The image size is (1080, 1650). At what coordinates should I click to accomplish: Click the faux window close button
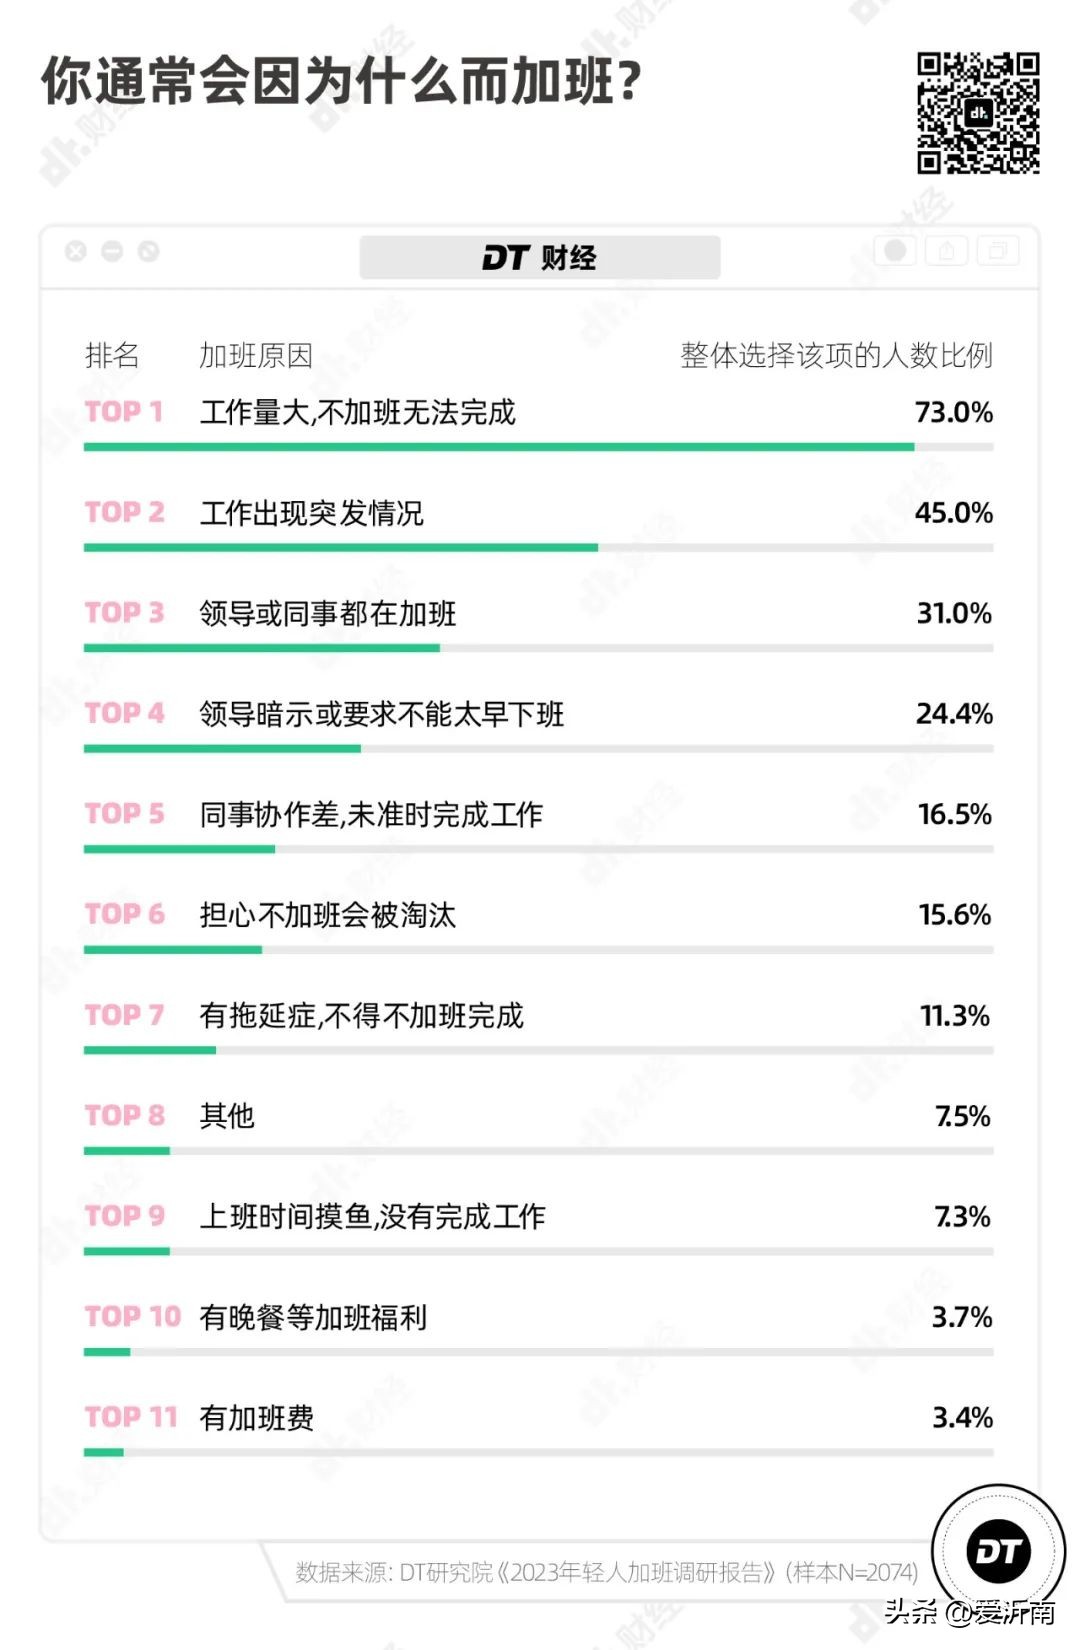[76, 251]
